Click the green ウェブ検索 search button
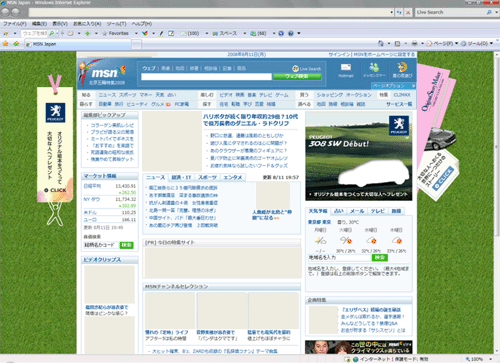The image size is (500, 363). tap(297, 77)
